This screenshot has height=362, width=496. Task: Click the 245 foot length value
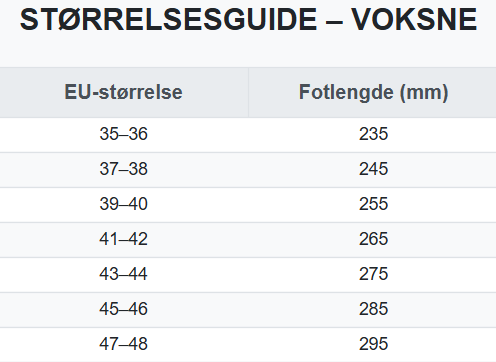(373, 169)
